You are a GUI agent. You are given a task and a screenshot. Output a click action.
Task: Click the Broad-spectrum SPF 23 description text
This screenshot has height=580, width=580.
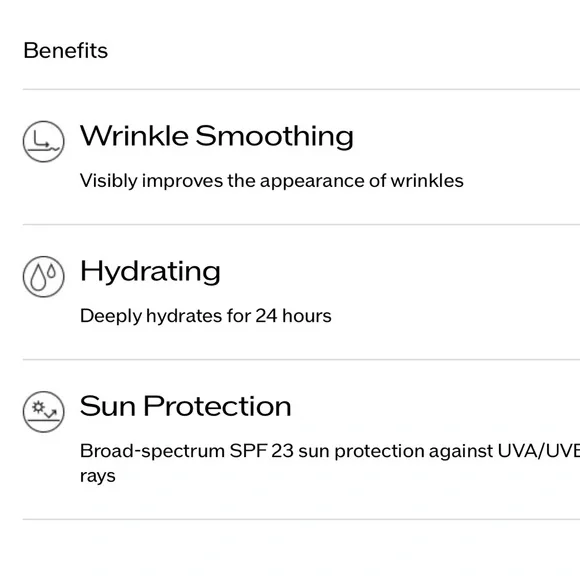[330, 463]
